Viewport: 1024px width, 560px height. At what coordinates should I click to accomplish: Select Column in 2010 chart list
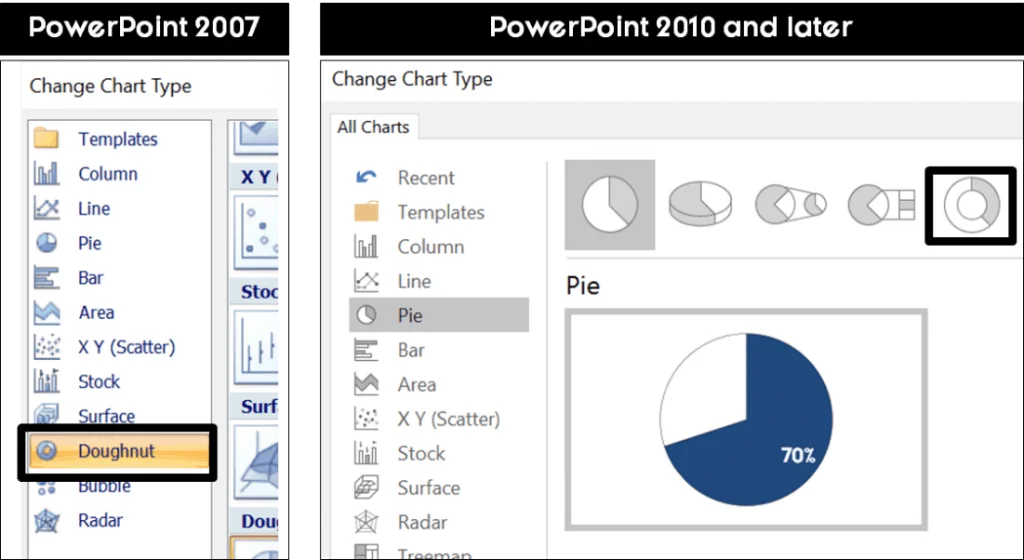click(430, 247)
